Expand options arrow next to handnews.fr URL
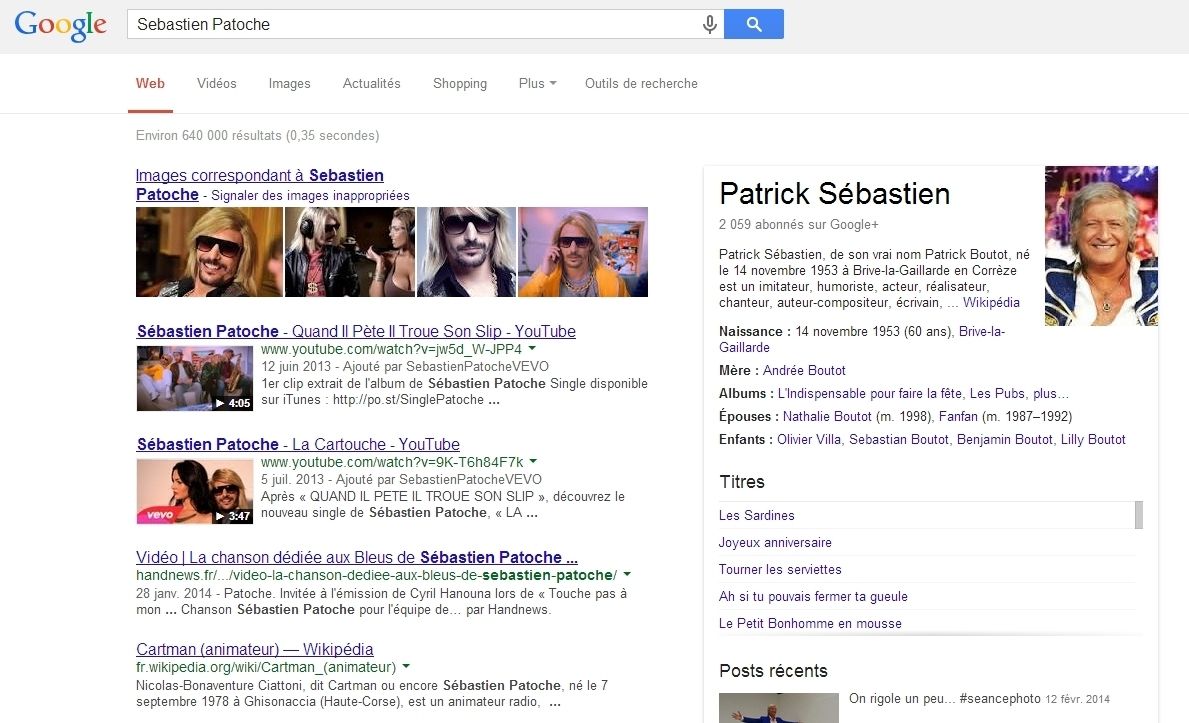1189x723 pixels. click(x=627, y=574)
